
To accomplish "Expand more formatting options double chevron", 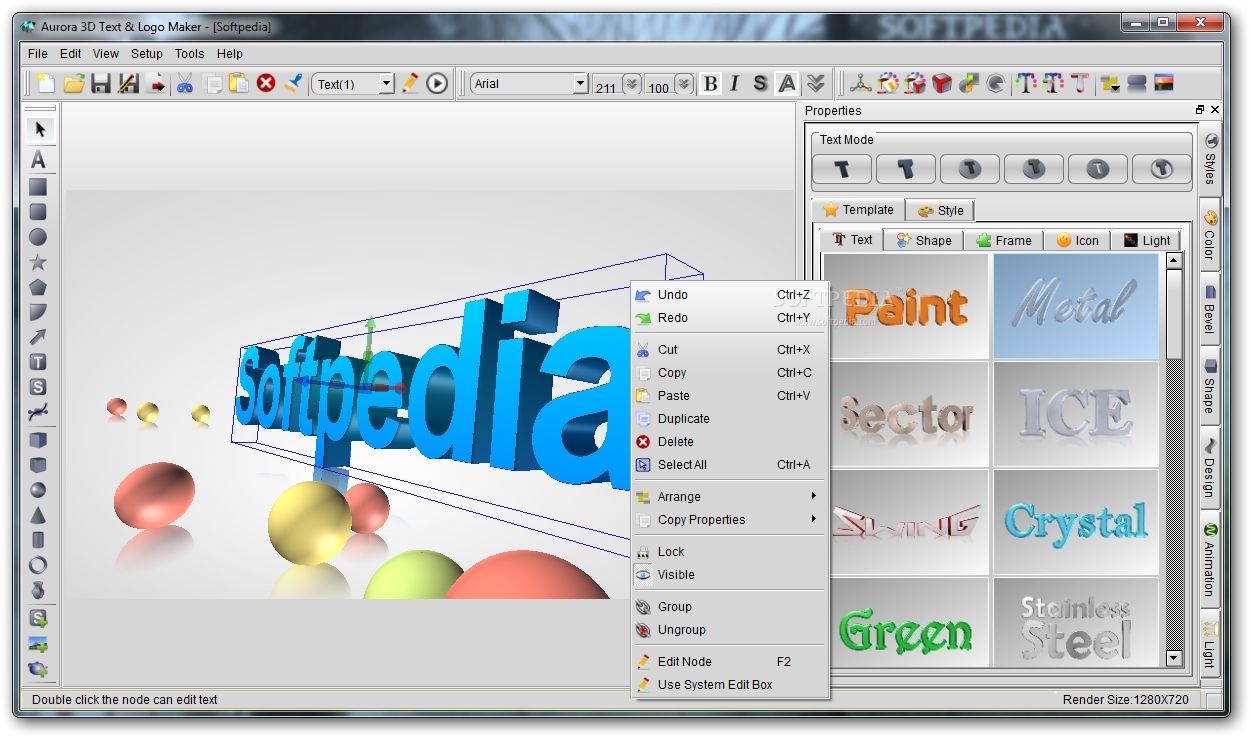I will [x=816, y=84].
